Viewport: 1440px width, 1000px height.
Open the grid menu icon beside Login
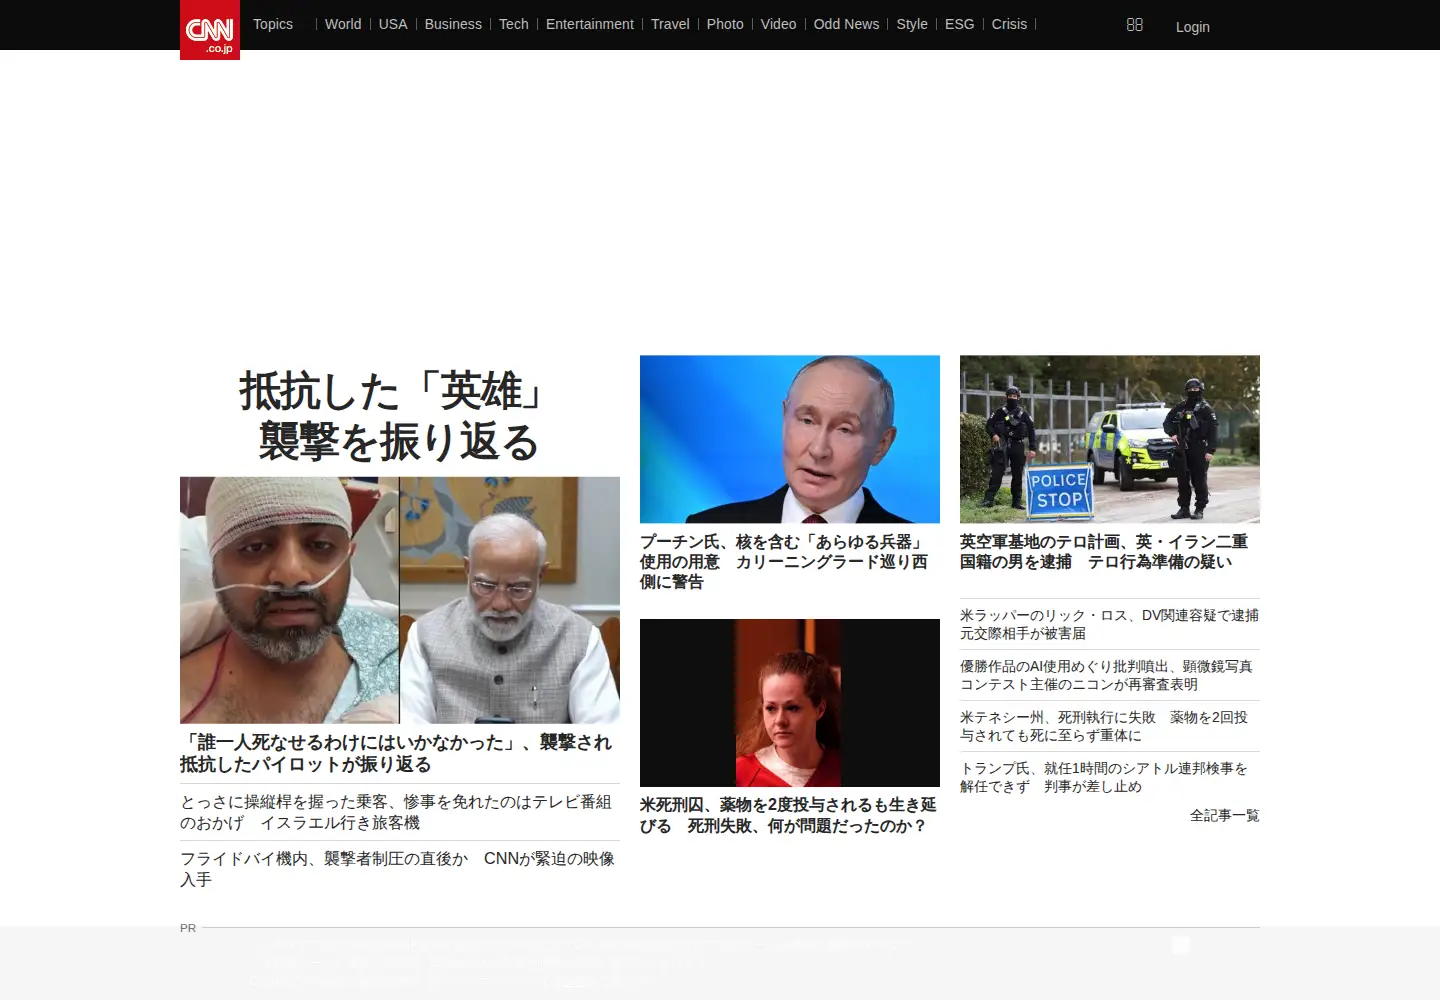click(1134, 24)
